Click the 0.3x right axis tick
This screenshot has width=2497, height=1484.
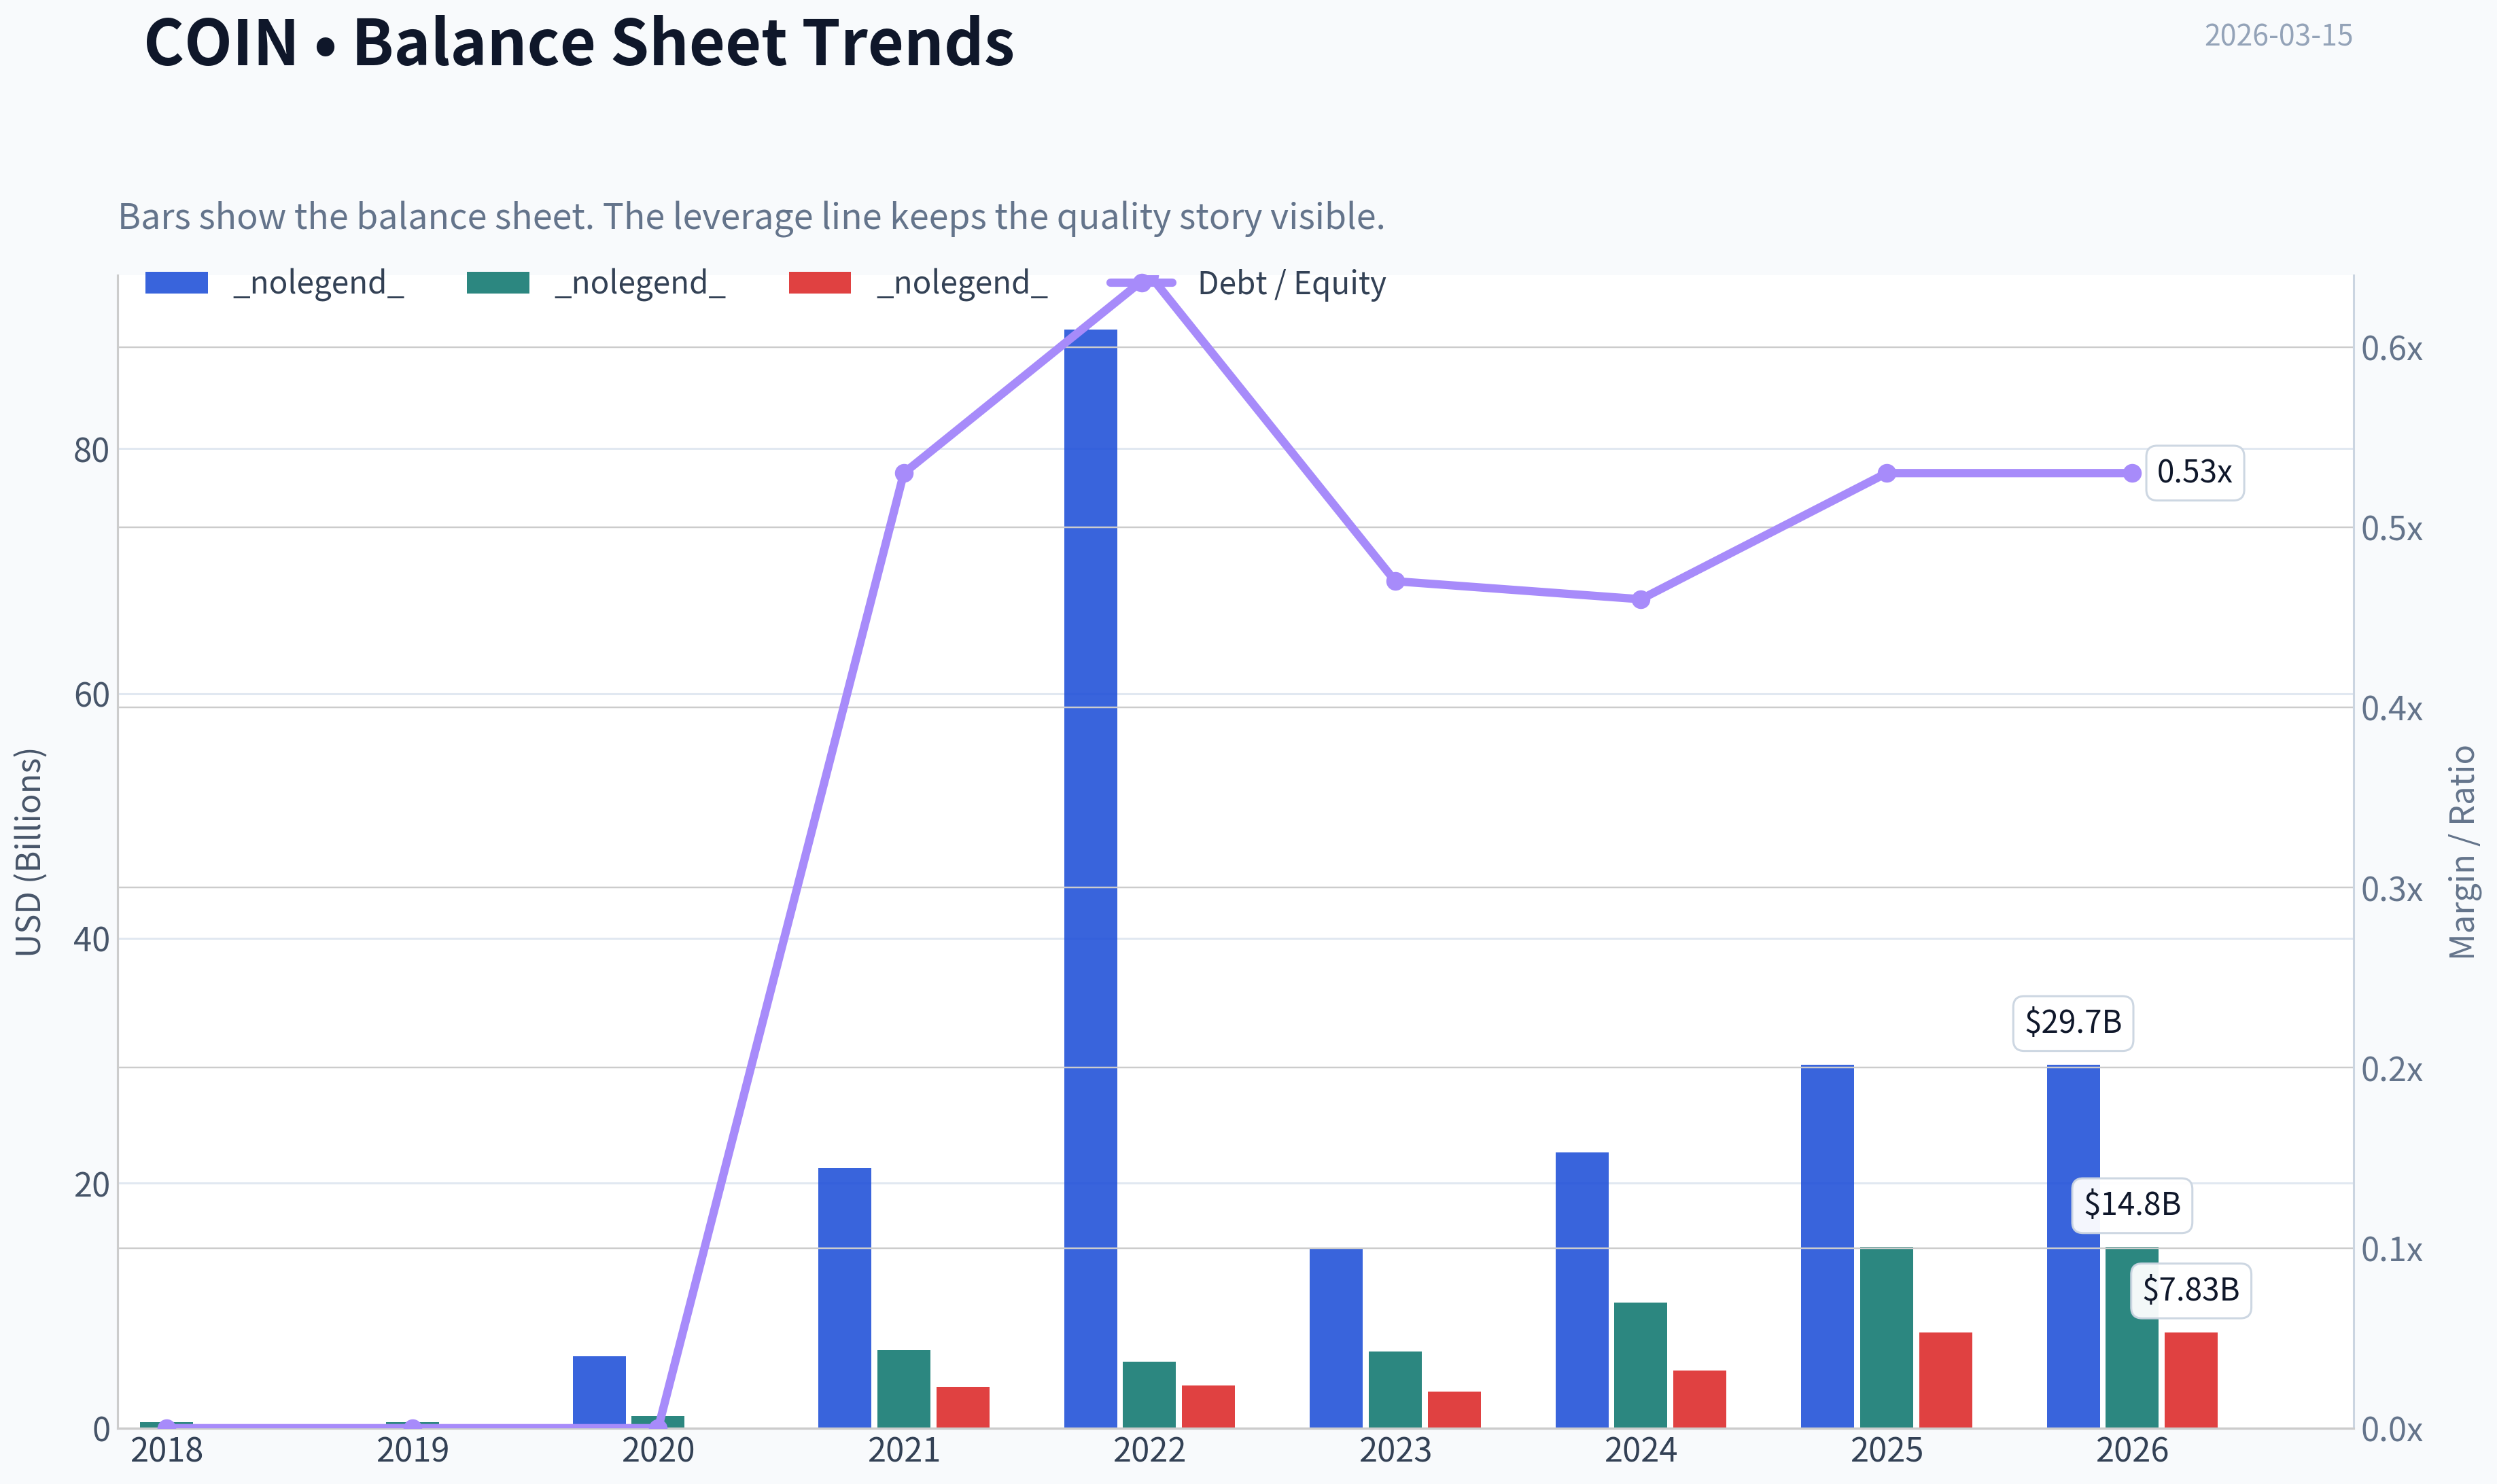point(2392,888)
